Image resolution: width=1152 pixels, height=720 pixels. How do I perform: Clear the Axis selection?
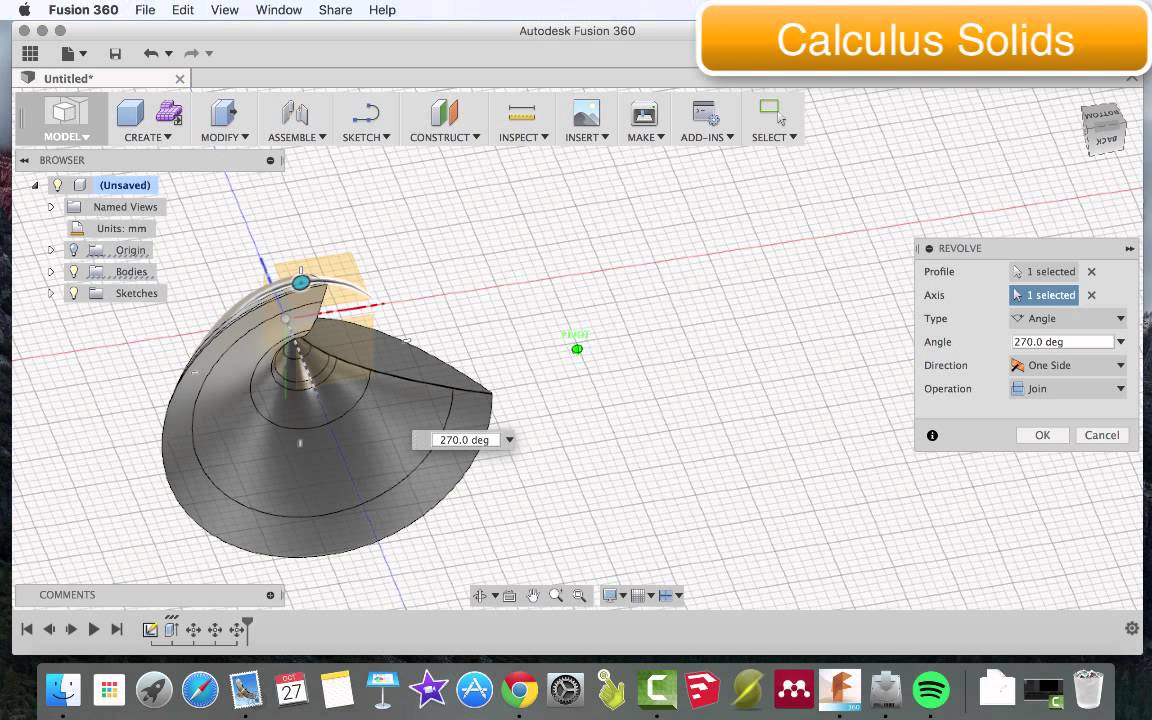coord(1092,295)
